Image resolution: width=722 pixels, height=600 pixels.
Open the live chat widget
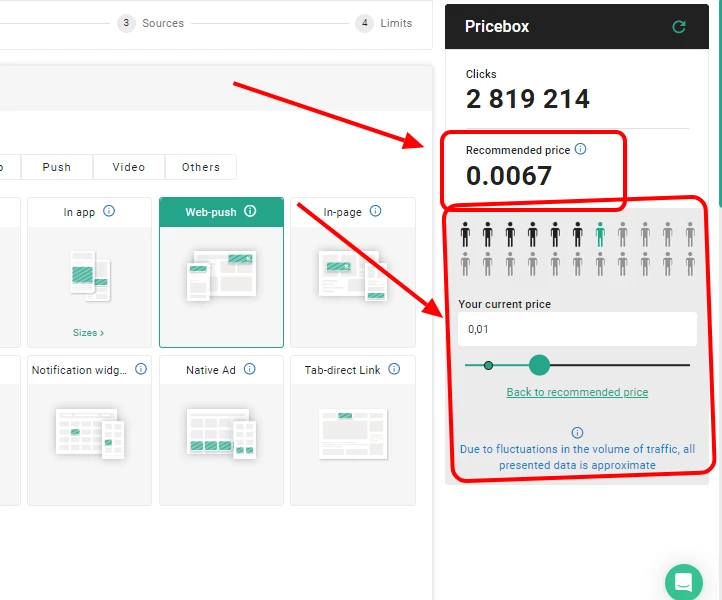click(684, 582)
